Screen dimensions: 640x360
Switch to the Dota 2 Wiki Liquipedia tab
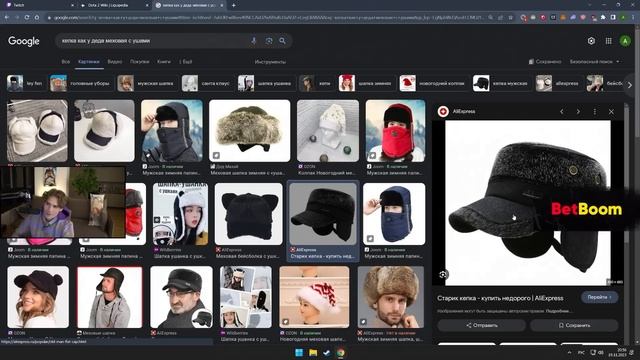point(114,5)
